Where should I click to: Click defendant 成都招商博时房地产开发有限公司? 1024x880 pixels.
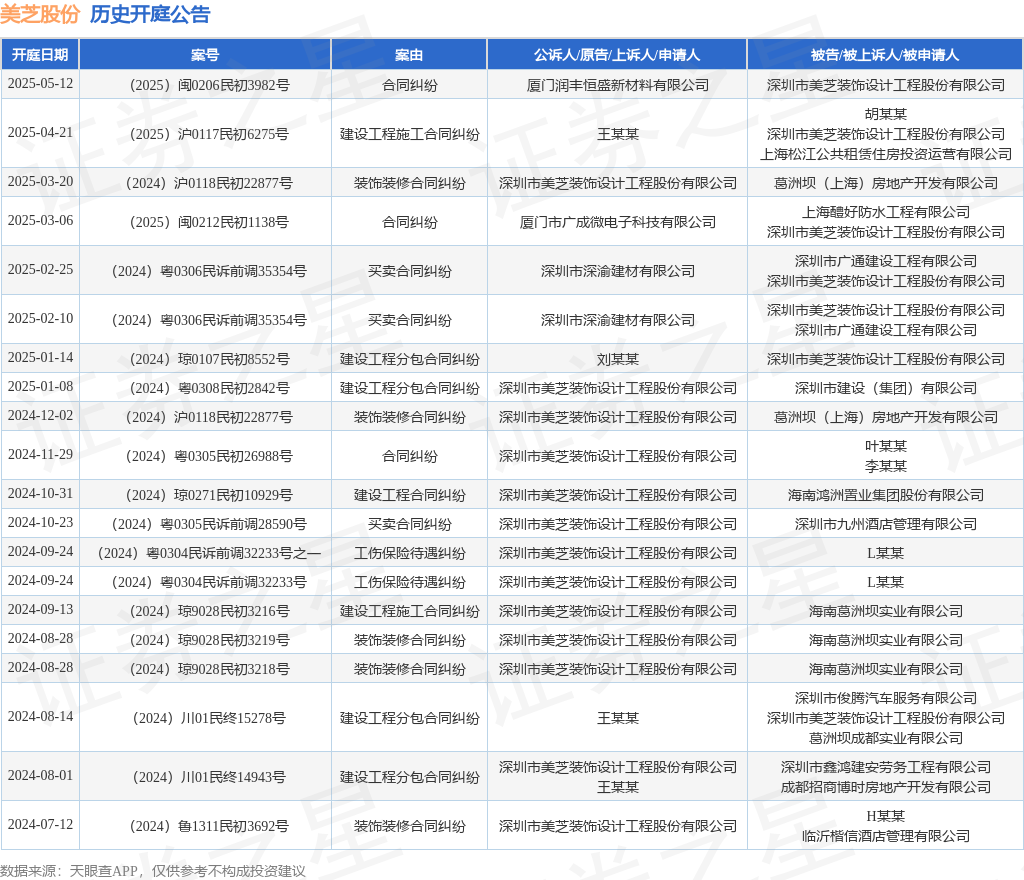click(886, 787)
